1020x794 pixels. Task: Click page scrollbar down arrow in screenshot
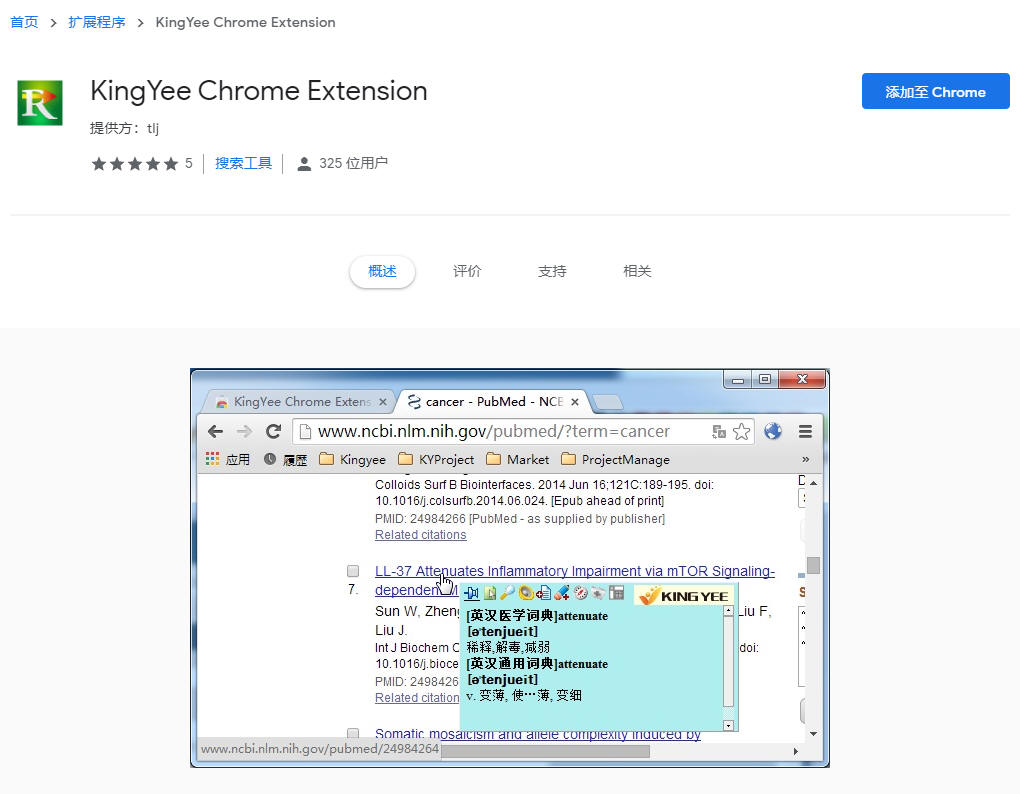(814, 734)
